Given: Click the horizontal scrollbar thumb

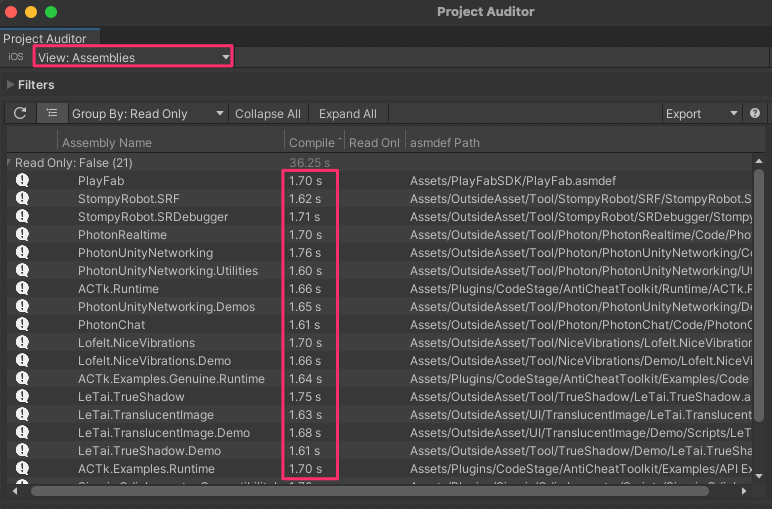Looking at the screenshot, I should click(x=370, y=491).
